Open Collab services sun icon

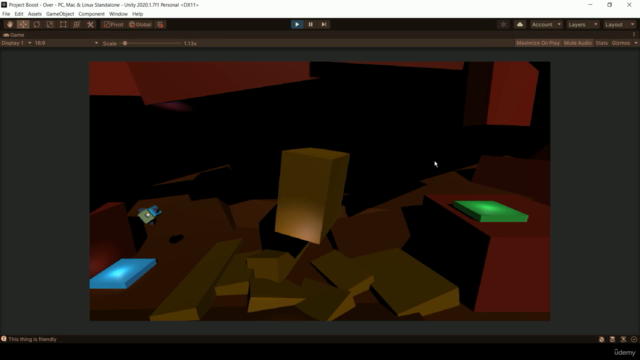click(503, 24)
